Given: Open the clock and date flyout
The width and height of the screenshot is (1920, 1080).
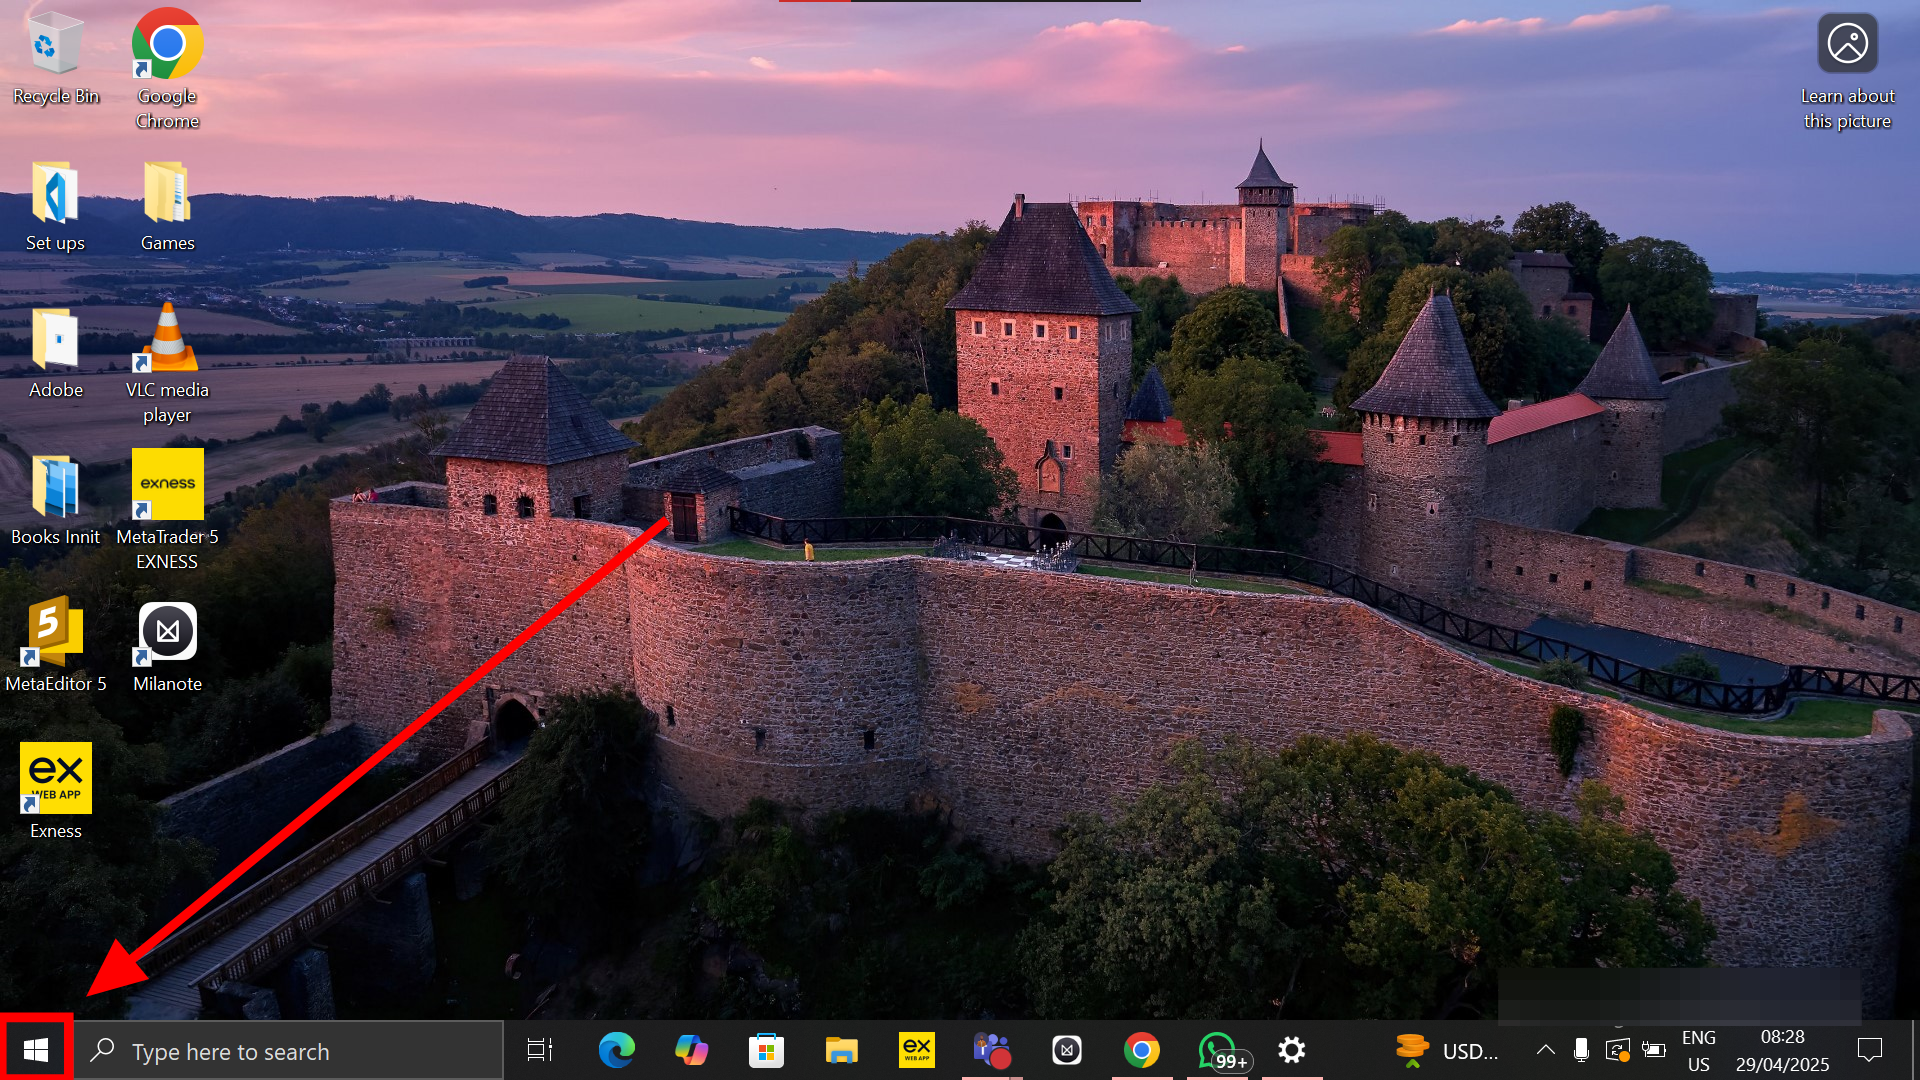Looking at the screenshot, I should click(x=1782, y=1051).
